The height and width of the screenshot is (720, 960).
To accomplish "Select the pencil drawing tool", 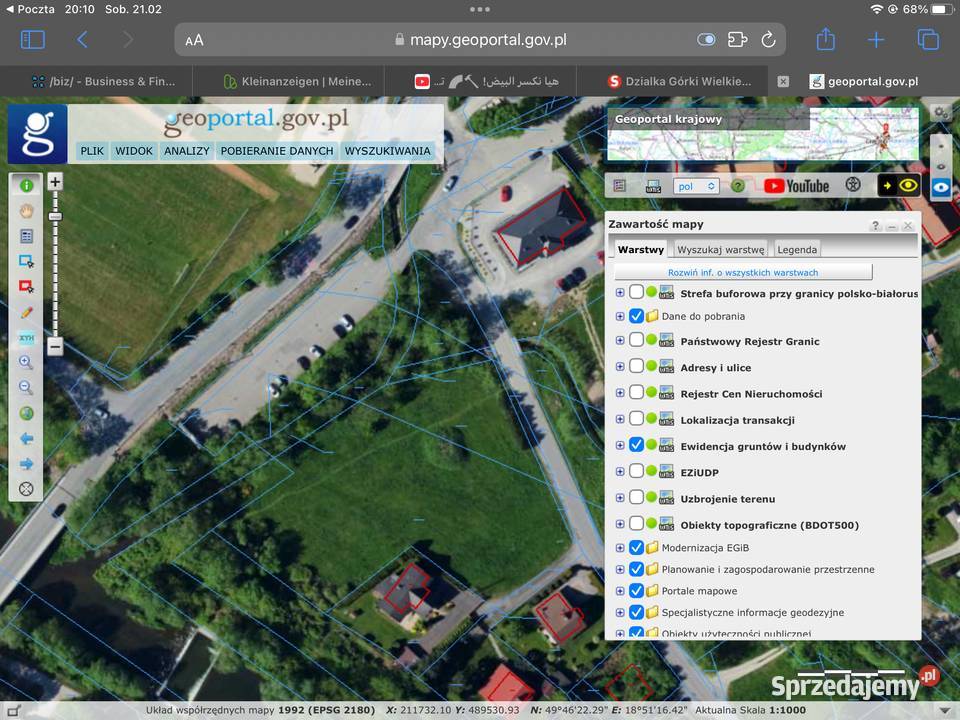I will (x=26, y=312).
